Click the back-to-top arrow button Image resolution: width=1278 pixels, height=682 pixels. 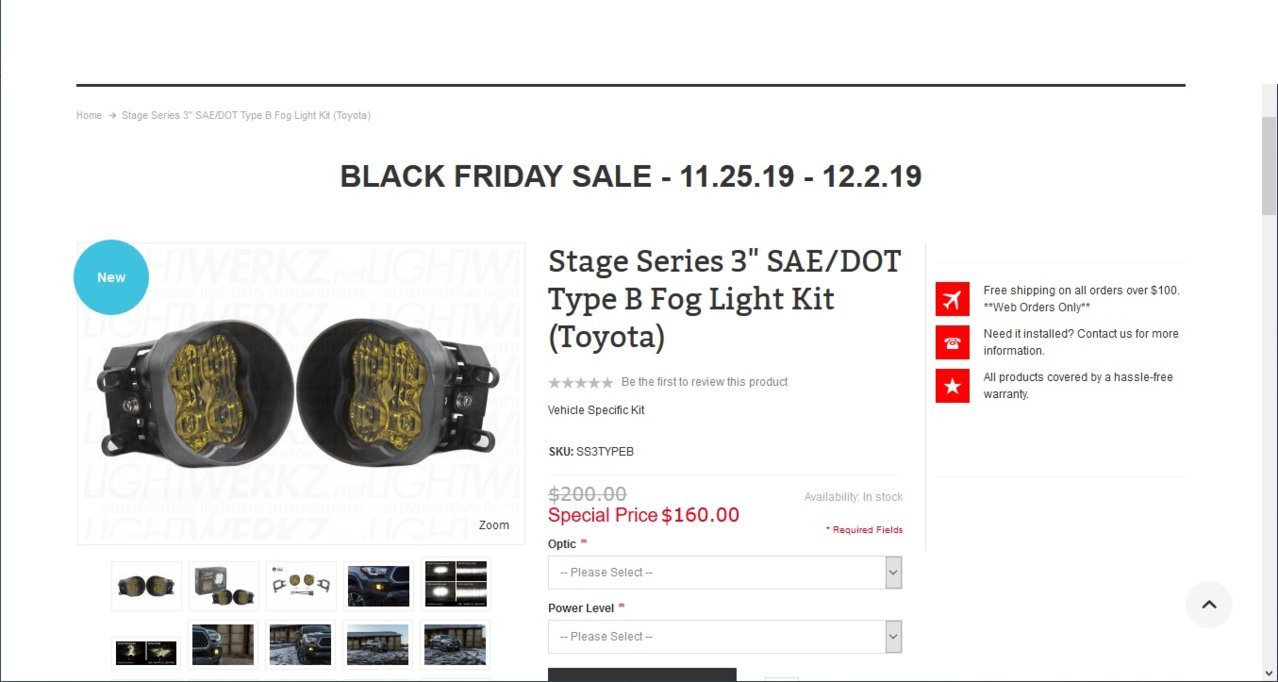click(1209, 604)
